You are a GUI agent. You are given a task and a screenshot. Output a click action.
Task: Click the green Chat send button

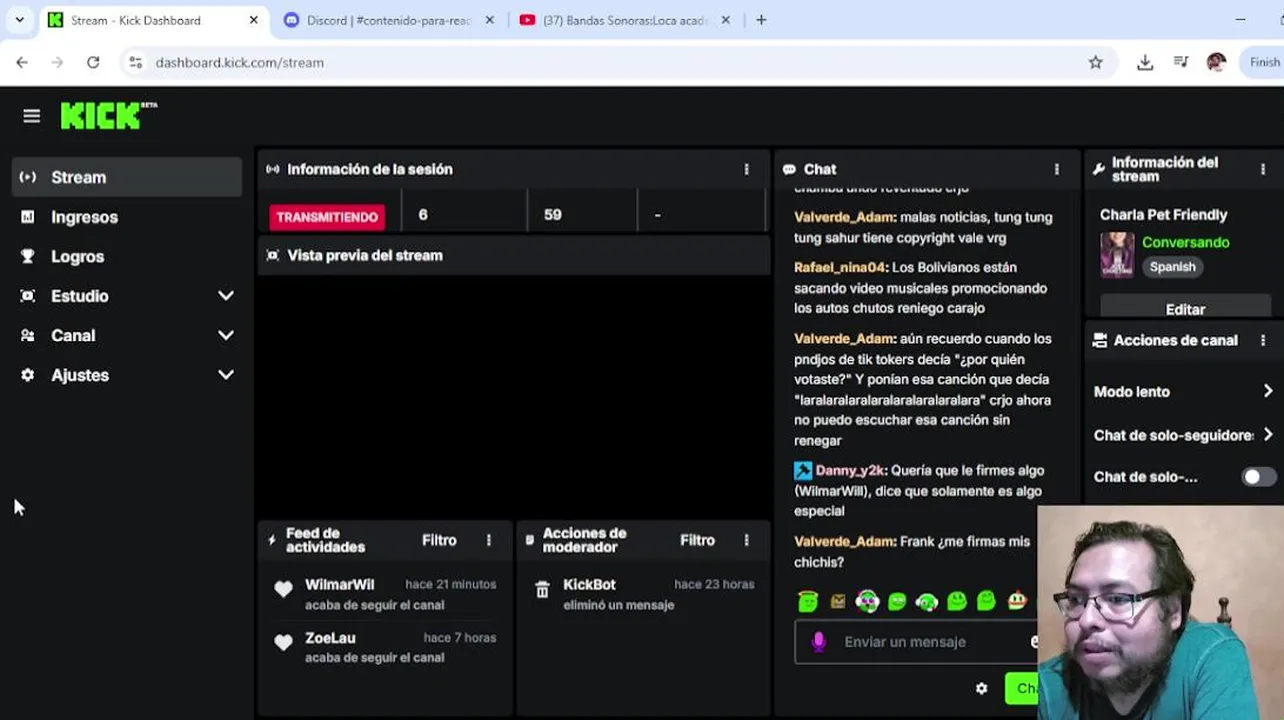[x=1022, y=688]
